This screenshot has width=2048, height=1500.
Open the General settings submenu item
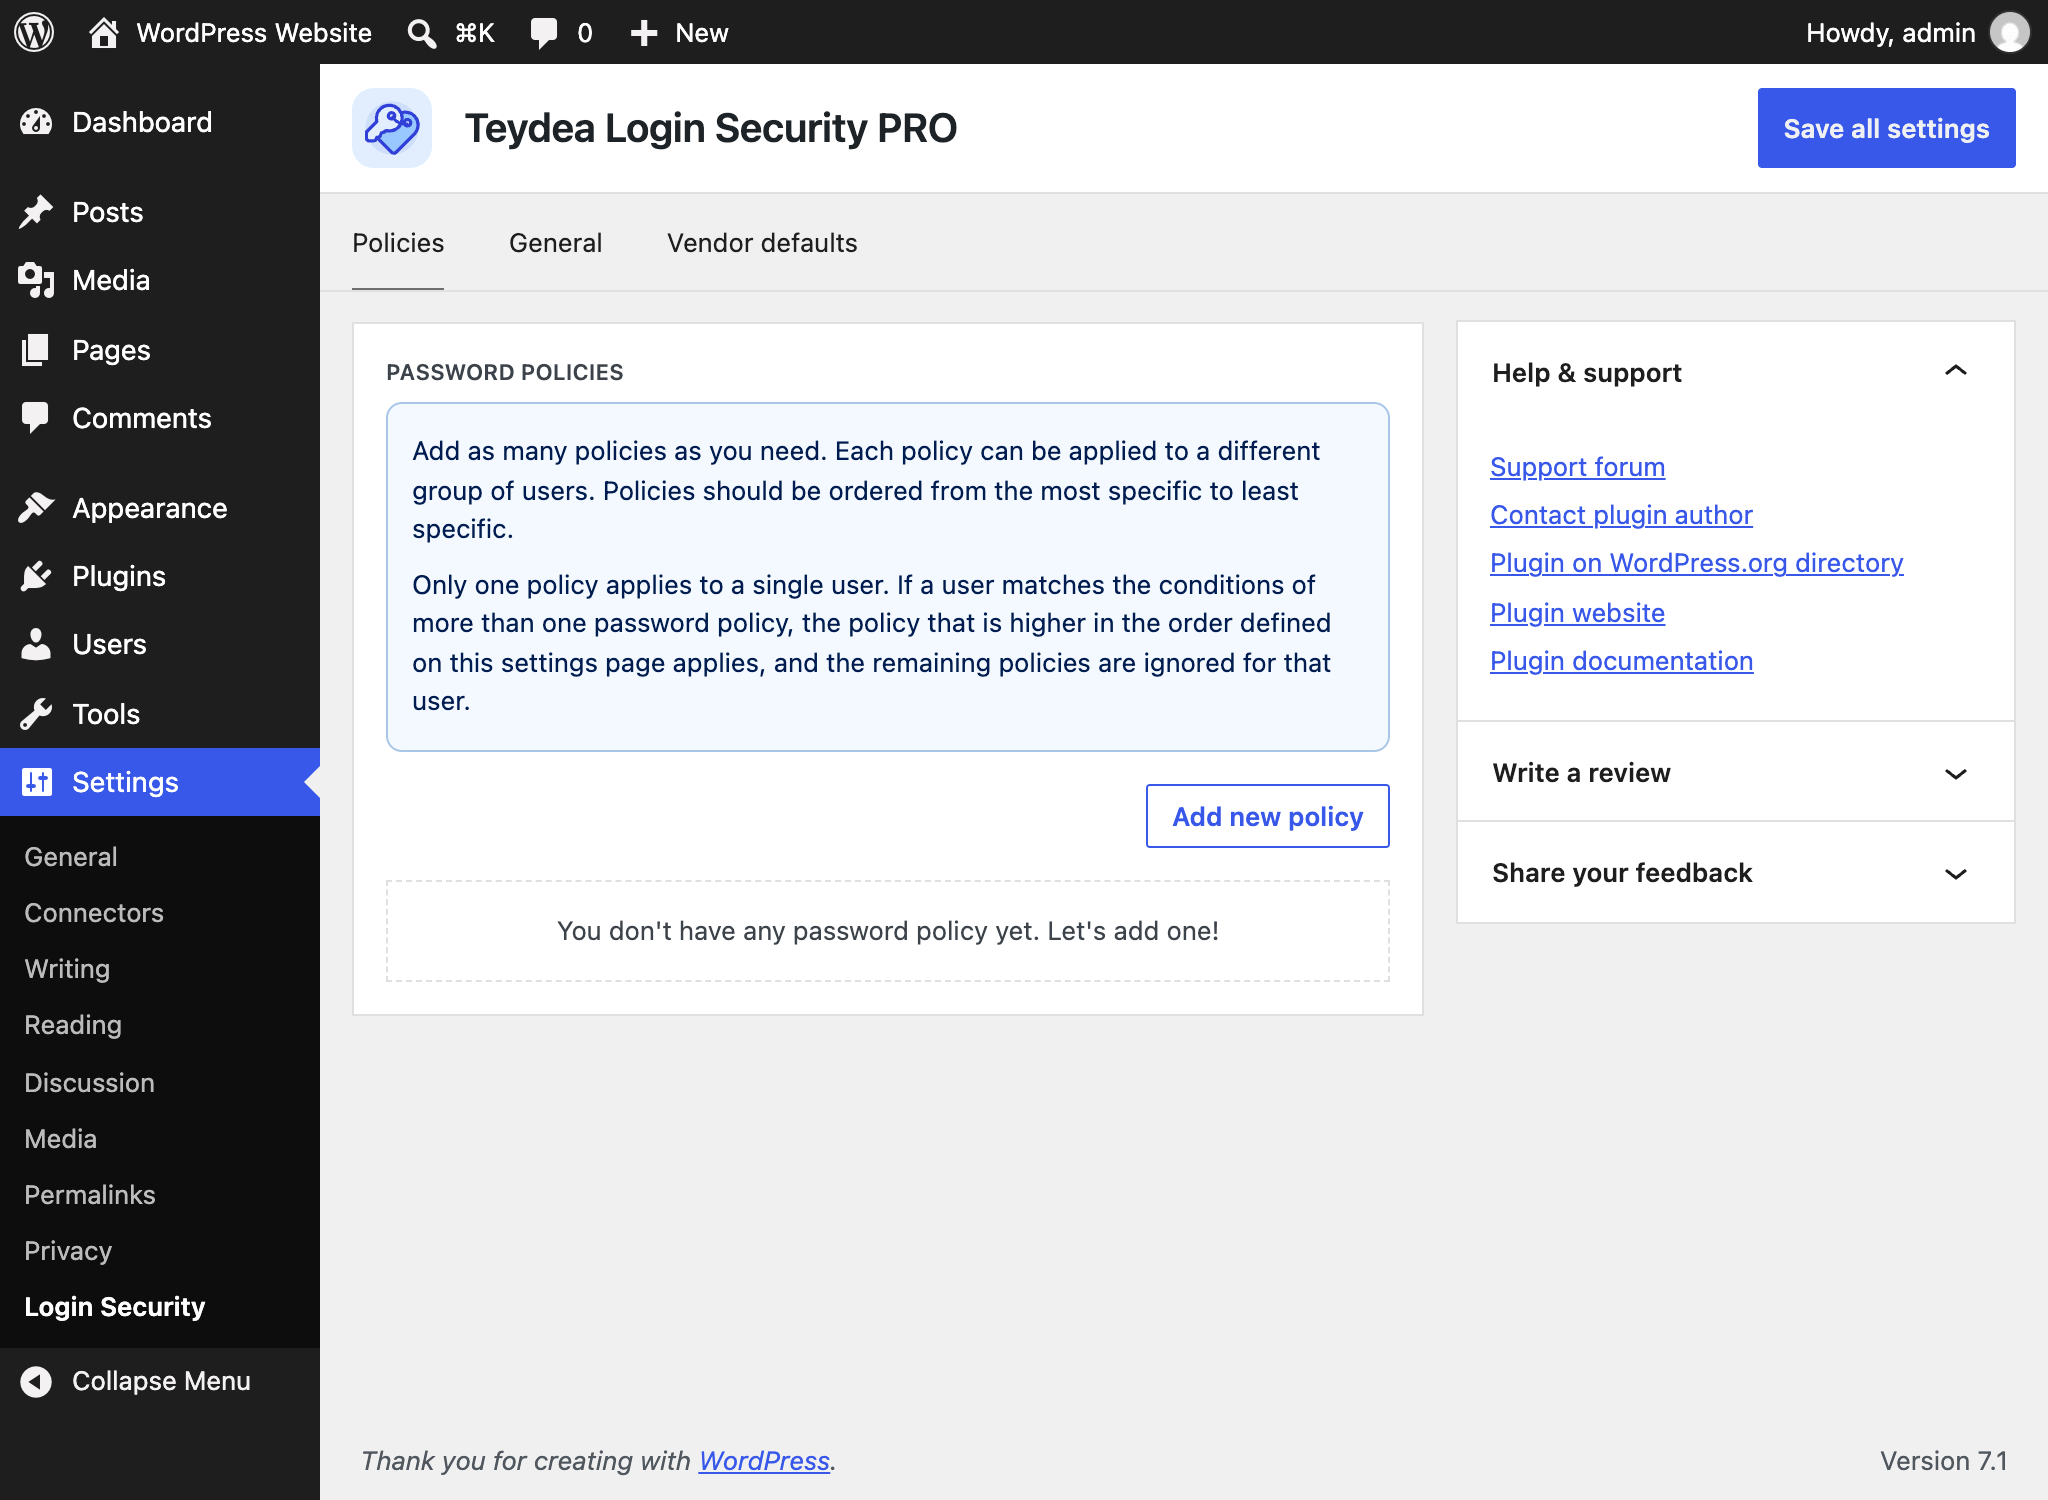pyautogui.click(x=71, y=857)
